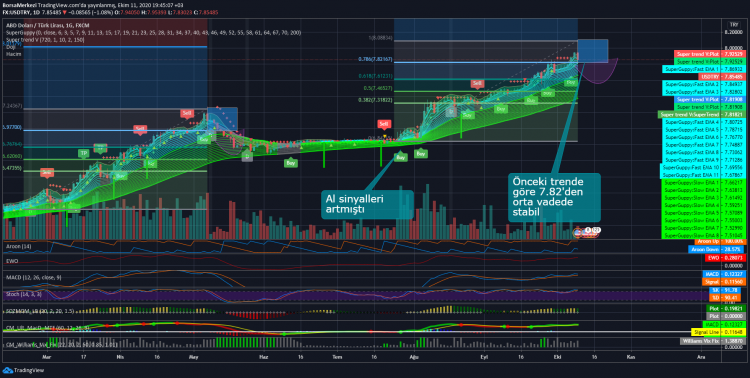This screenshot has width=750, height=378.
Task: Click the yellow Signal Line value tag
Action: [718, 332]
